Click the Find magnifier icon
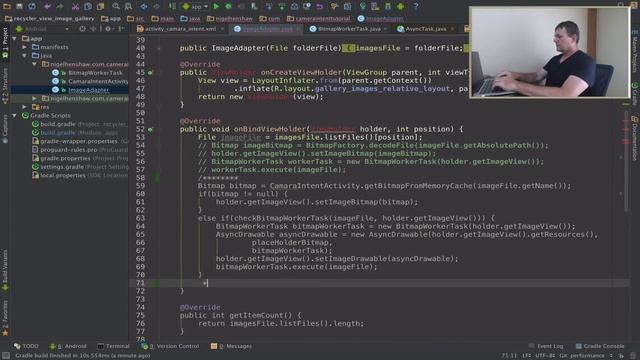This screenshot has width=640, height=360. (x=116, y=6)
